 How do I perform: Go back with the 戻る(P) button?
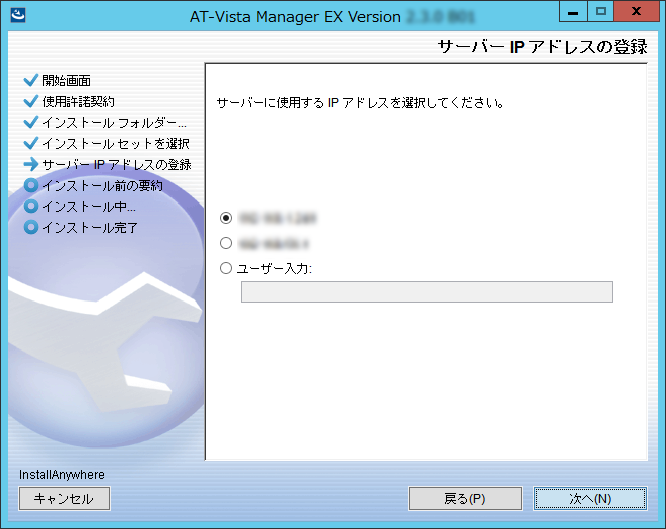pyautogui.click(x=465, y=498)
